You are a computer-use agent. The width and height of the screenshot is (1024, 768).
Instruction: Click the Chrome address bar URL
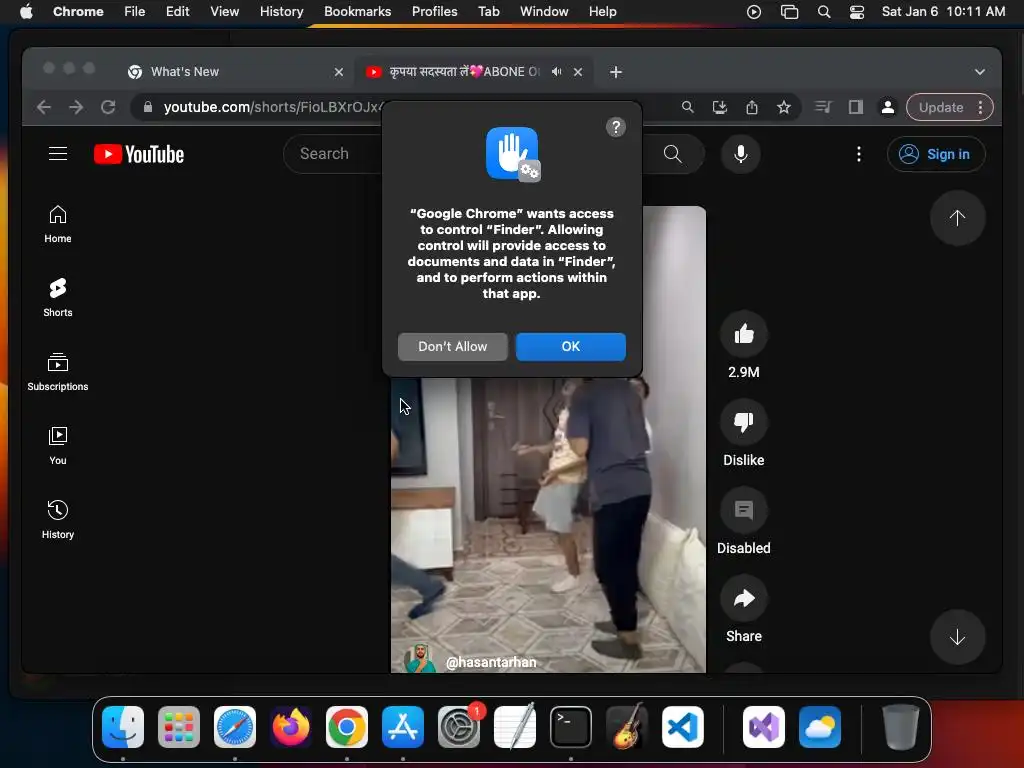[x=272, y=107]
